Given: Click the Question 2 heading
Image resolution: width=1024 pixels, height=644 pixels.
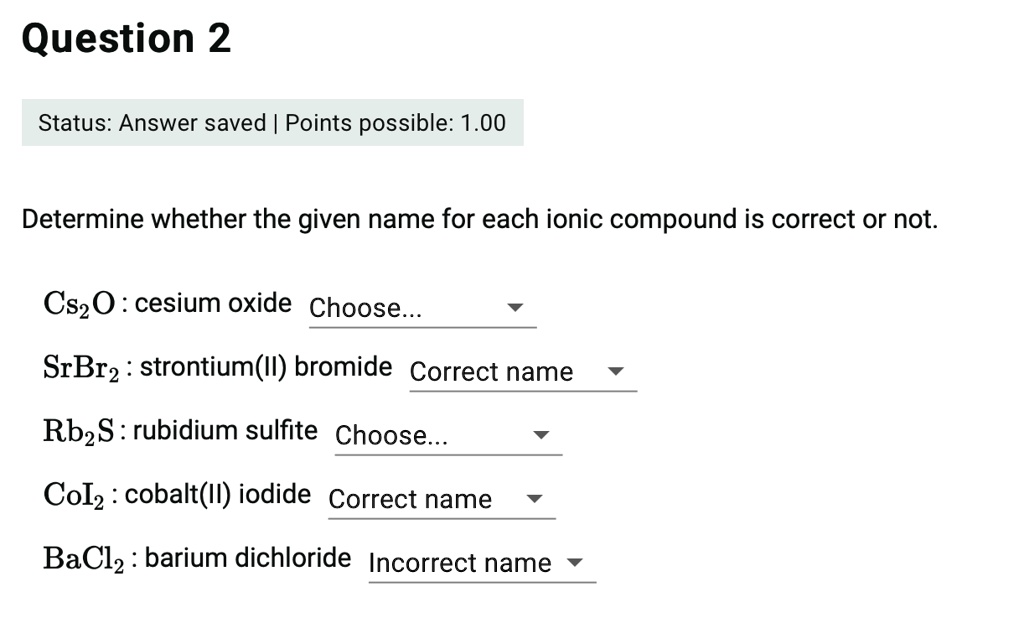Looking at the screenshot, I should [126, 39].
